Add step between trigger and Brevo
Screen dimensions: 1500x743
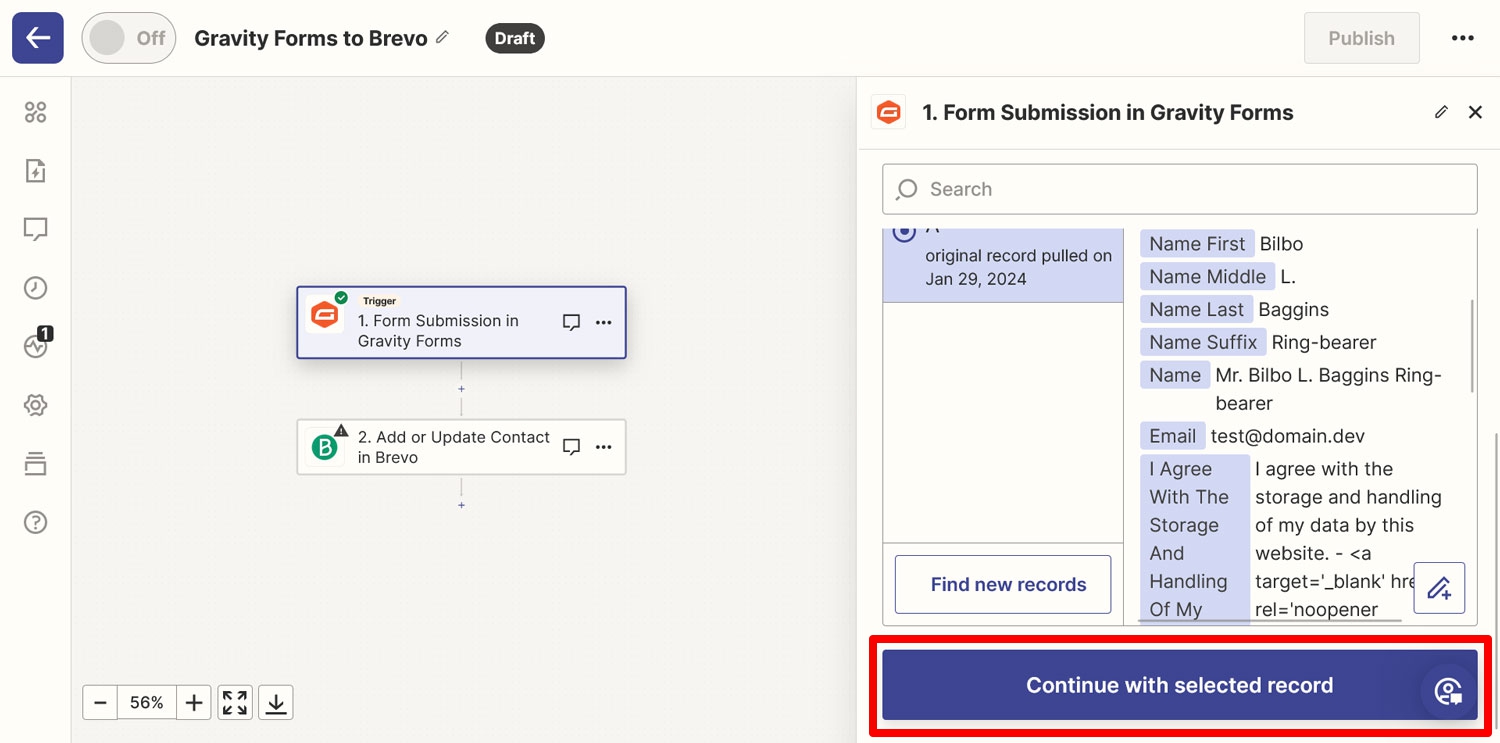coord(461,389)
